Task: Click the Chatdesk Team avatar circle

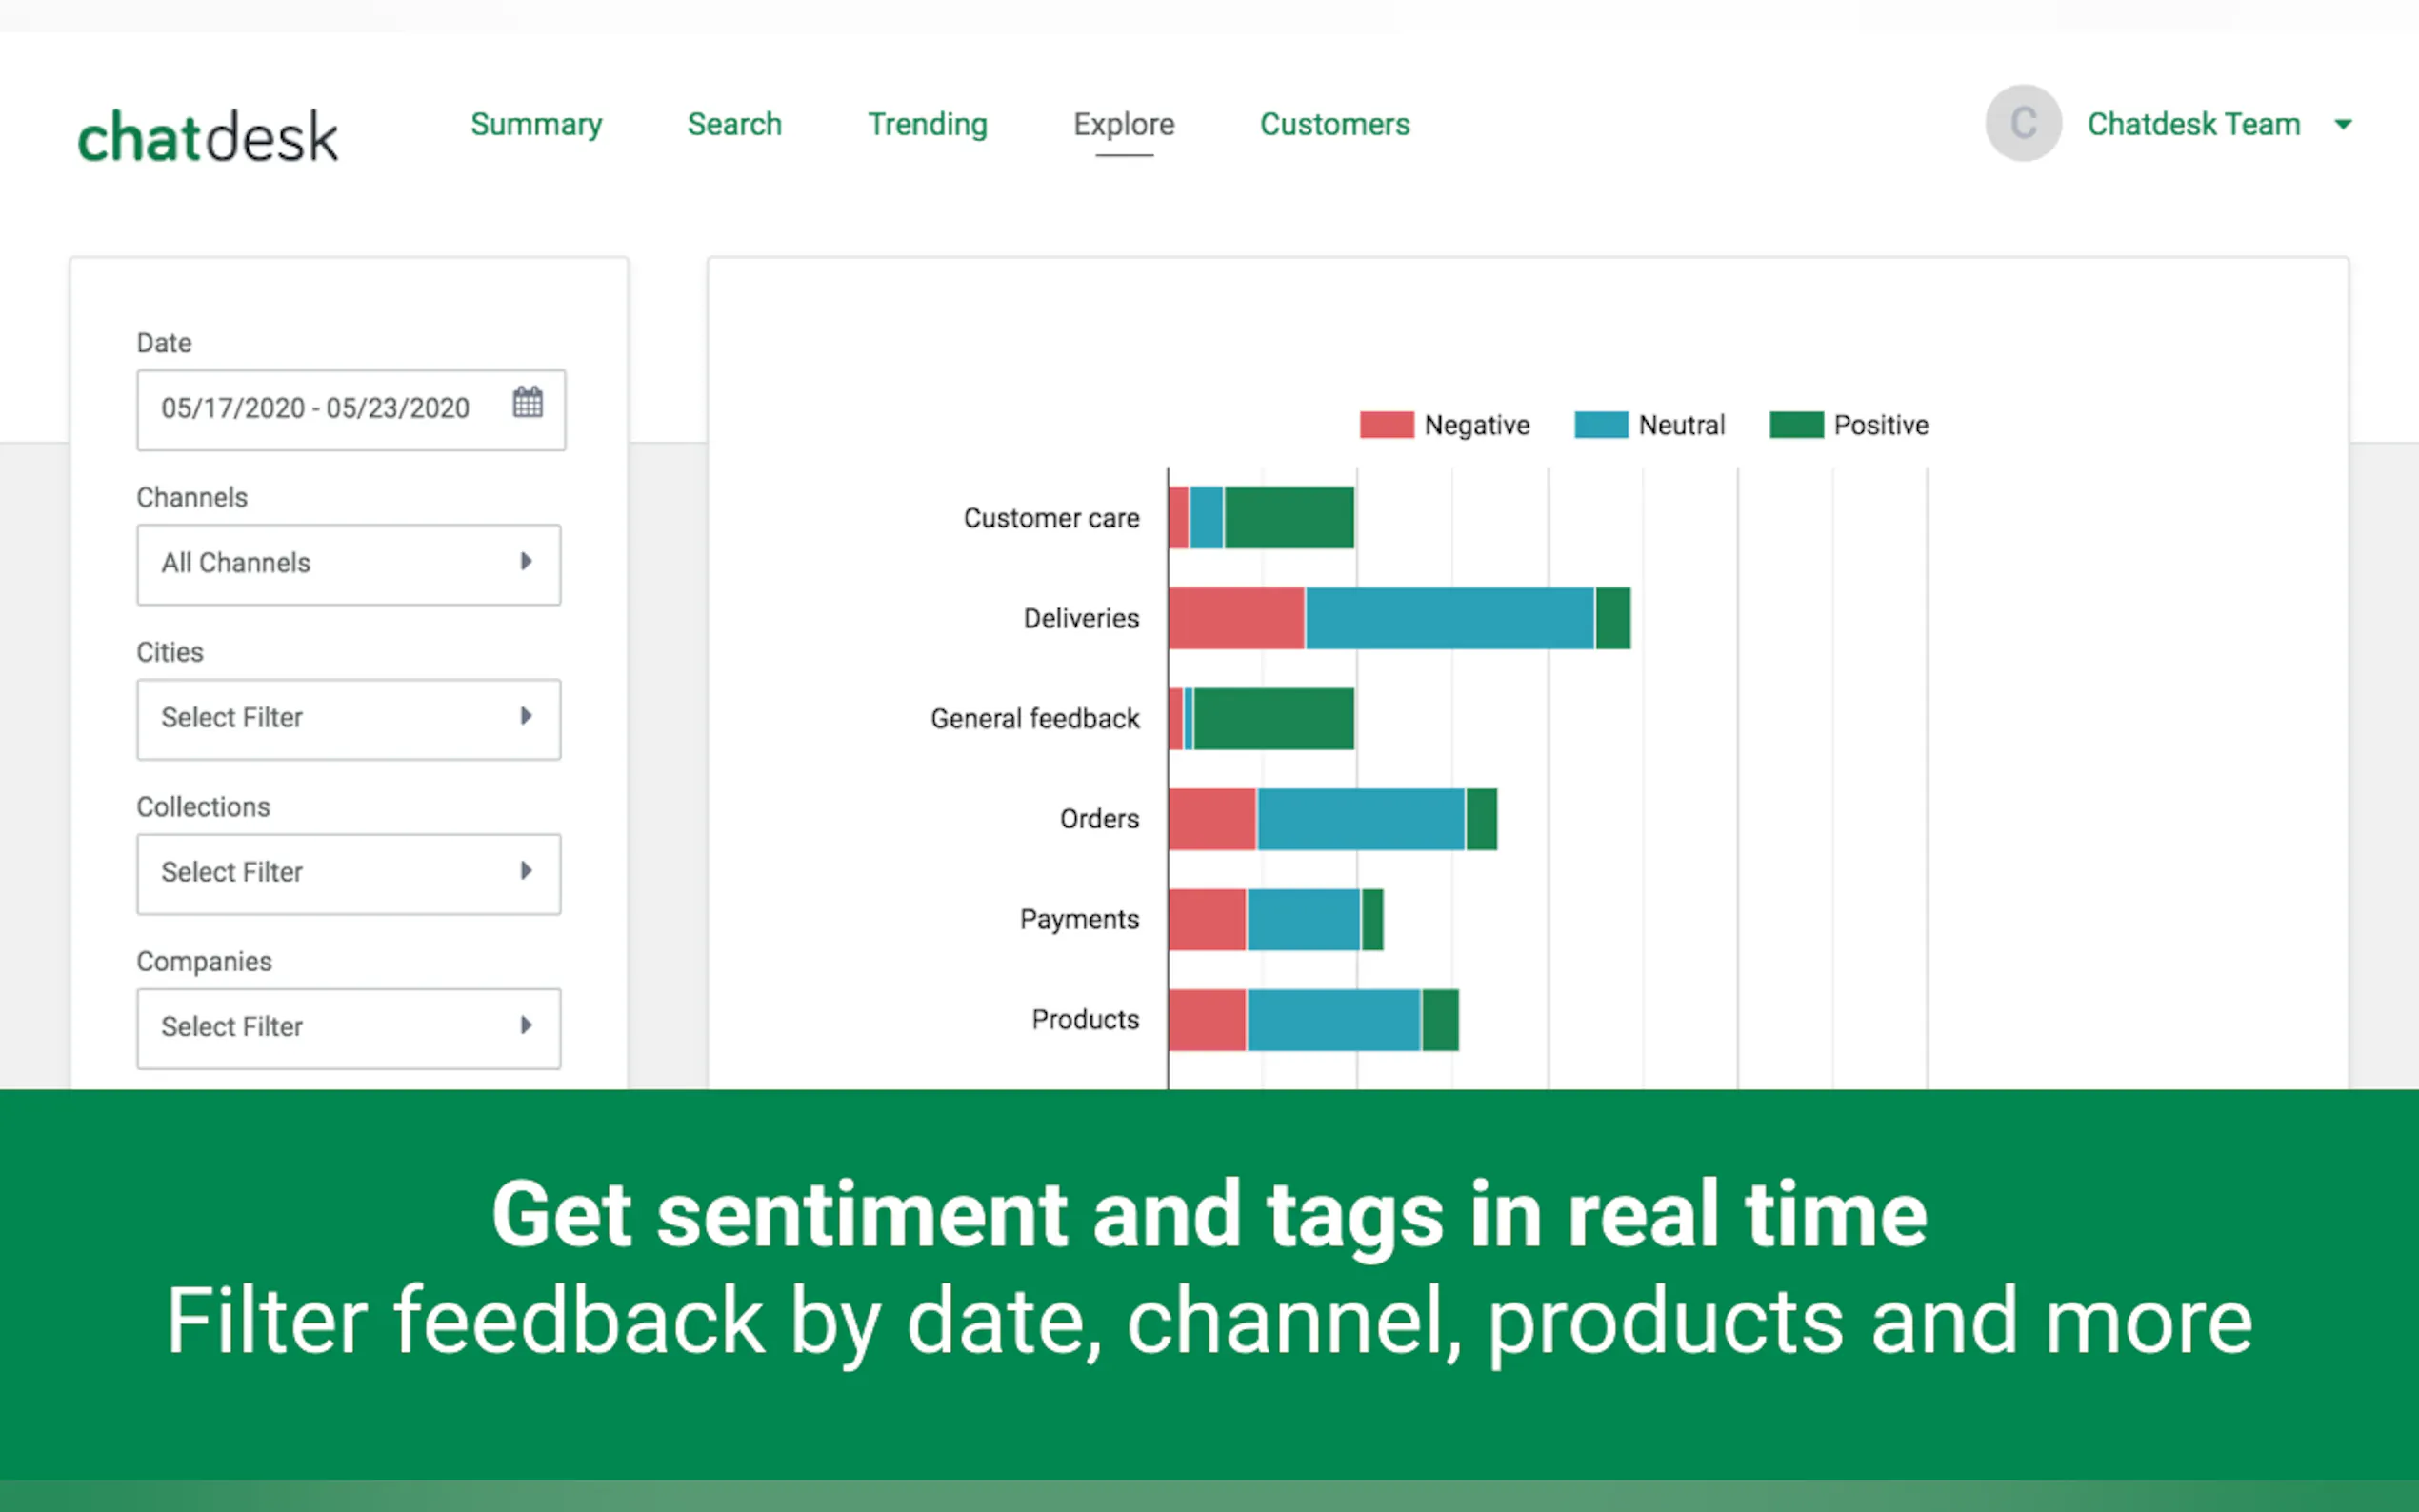Action: (x=2023, y=123)
